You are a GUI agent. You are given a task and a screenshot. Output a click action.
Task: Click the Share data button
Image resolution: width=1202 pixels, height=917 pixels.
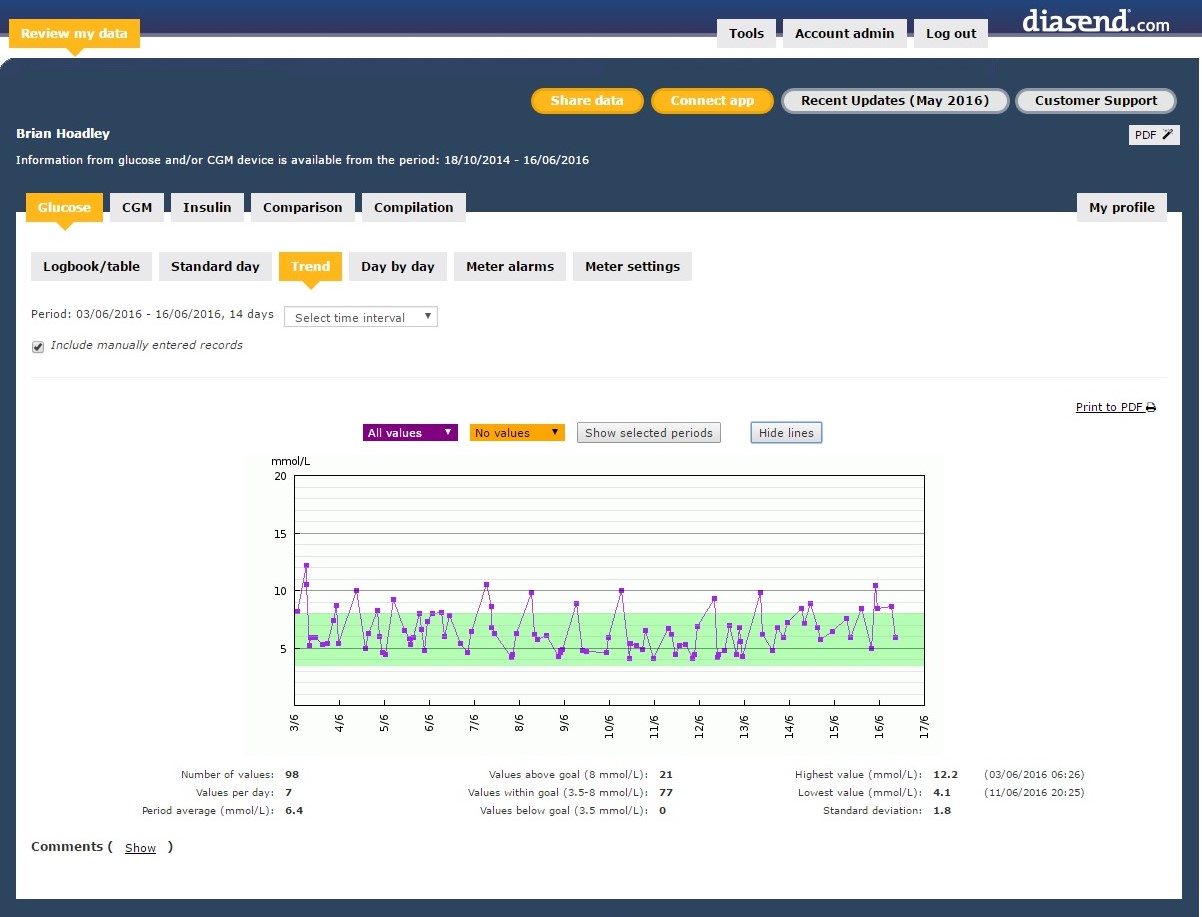click(587, 100)
